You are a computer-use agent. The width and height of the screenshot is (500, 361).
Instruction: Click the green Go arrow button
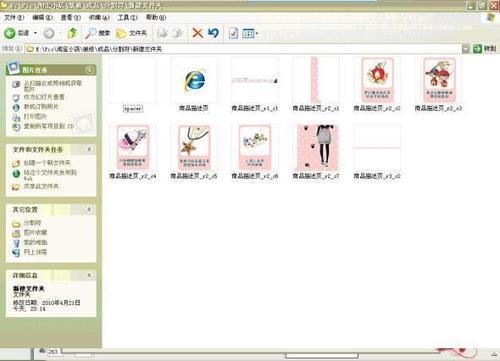click(x=478, y=49)
